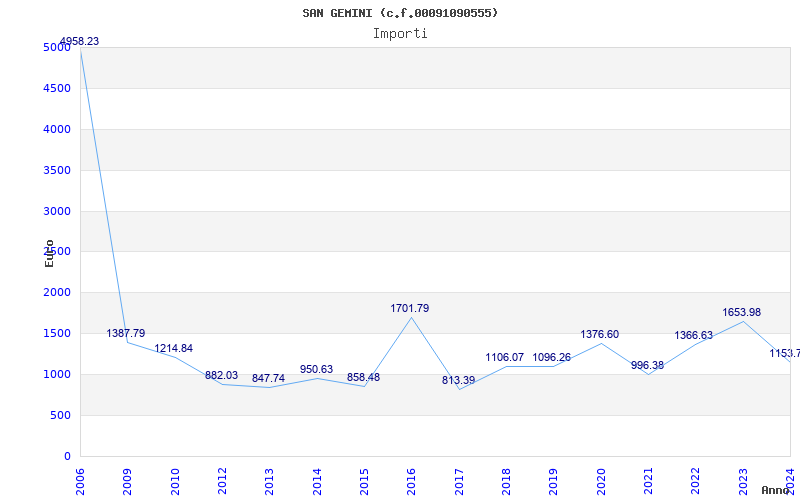Click the 1653.98 data label
Viewport: 800px width, 500px height.
[741, 312]
